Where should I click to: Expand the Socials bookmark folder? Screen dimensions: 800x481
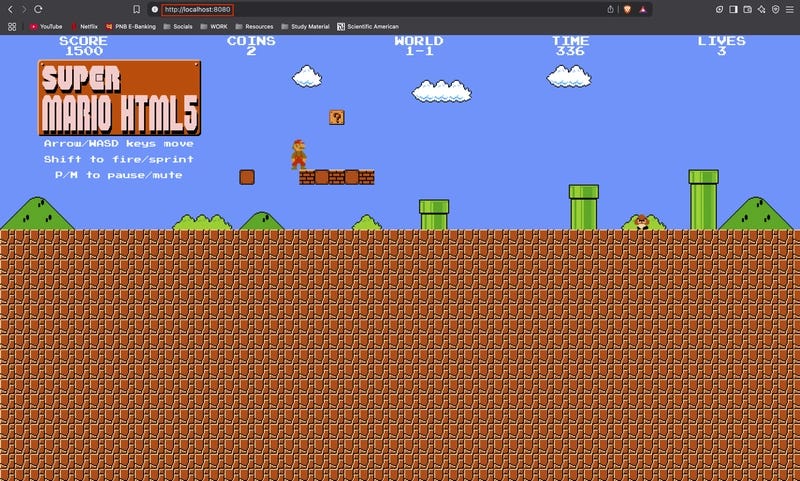(x=178, y=27)
